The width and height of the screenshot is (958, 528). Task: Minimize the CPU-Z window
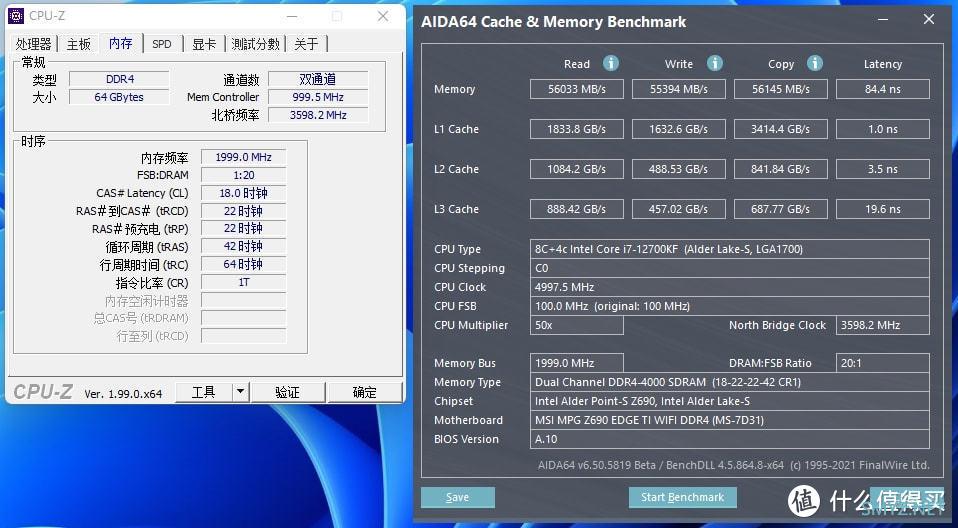pos(292,16)
